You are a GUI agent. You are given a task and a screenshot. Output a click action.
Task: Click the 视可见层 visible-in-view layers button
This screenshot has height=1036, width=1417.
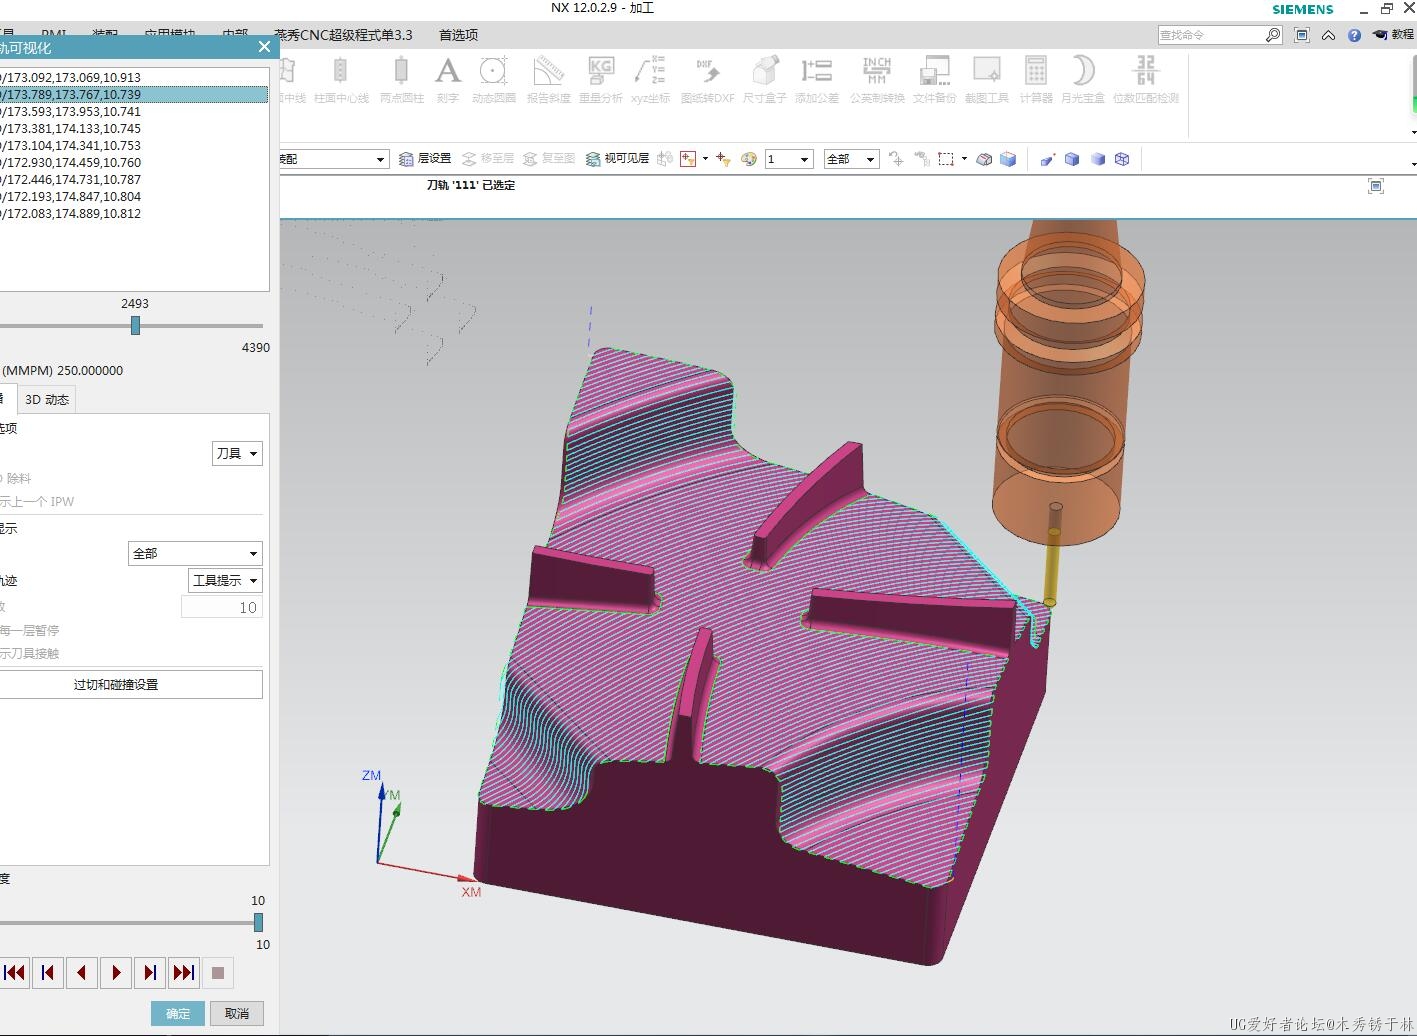pos(617,159)
